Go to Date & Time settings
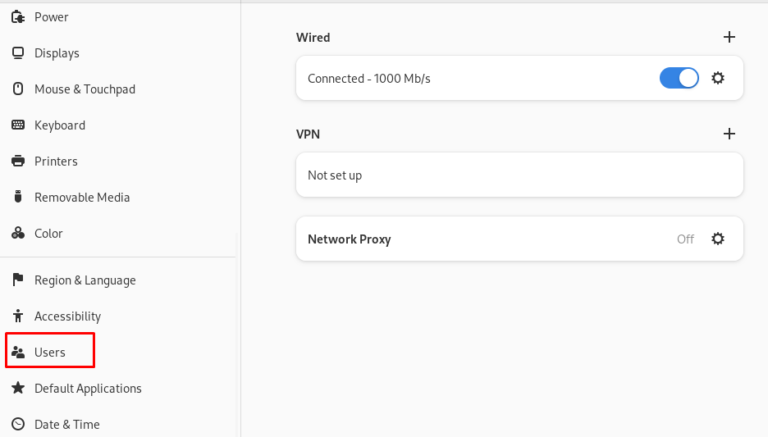This screenshot has height=437, width=768. pyautogui.click(x=66, y=424)
